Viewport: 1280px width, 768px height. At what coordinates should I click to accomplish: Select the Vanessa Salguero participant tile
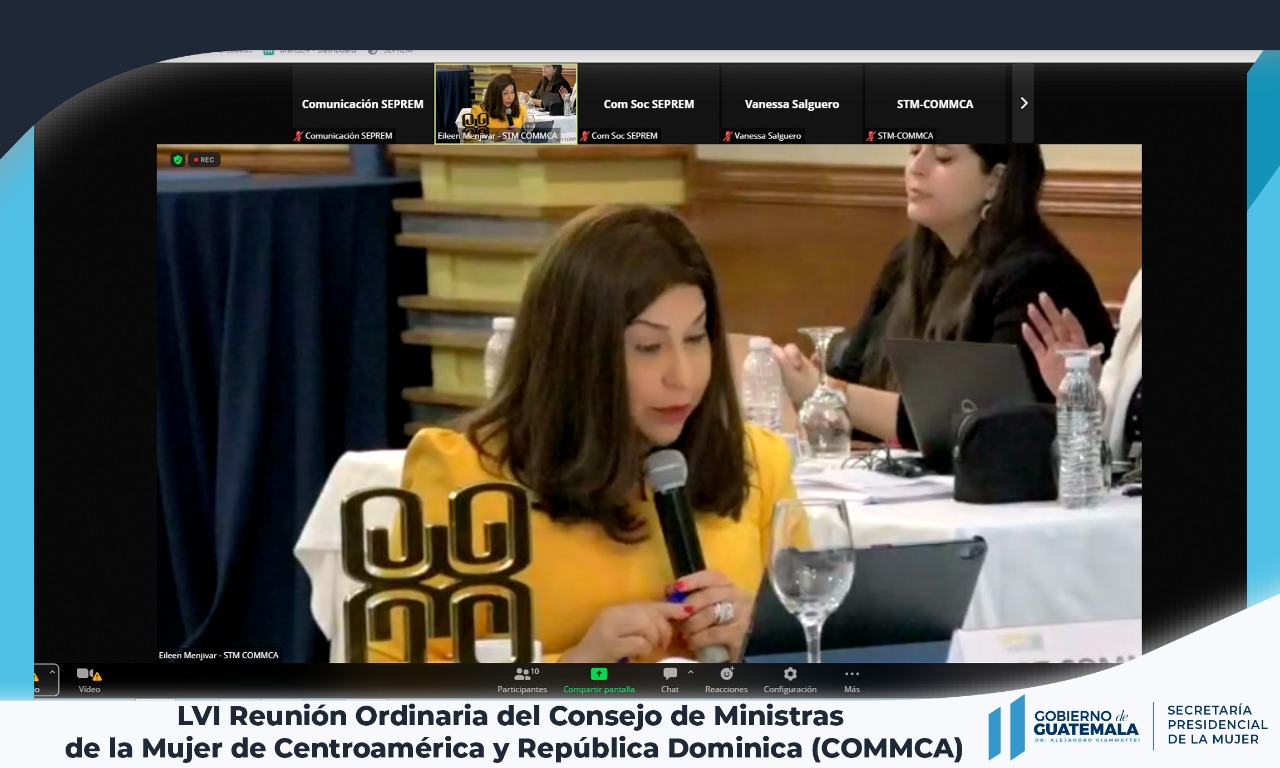[x=791, y=103]
